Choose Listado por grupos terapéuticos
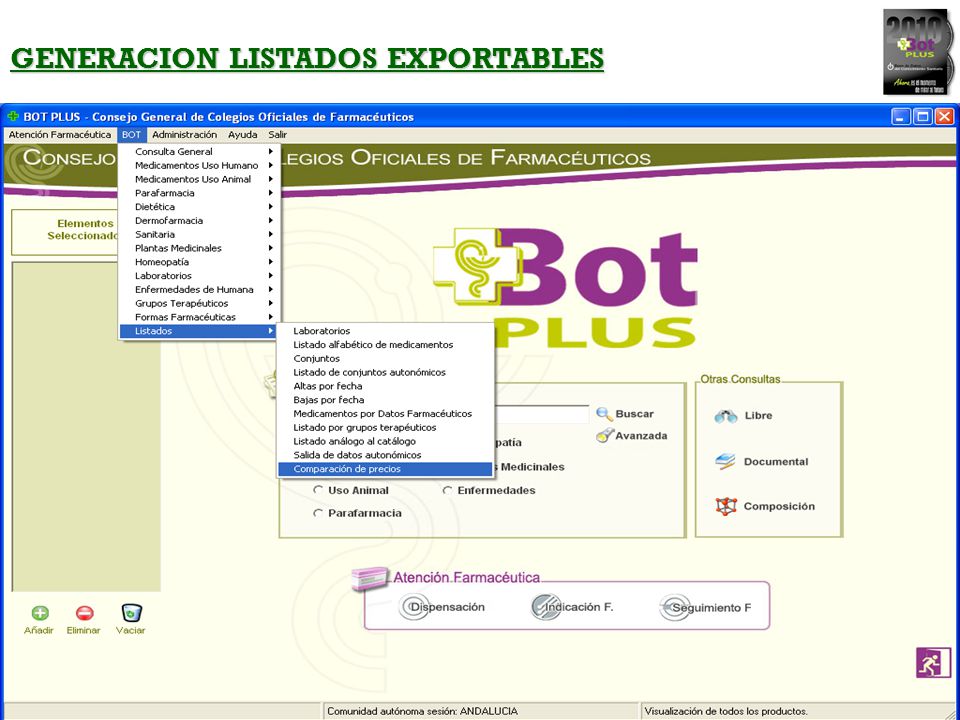The width and height of the screenshot is (960, 720). tap(385, 427)
